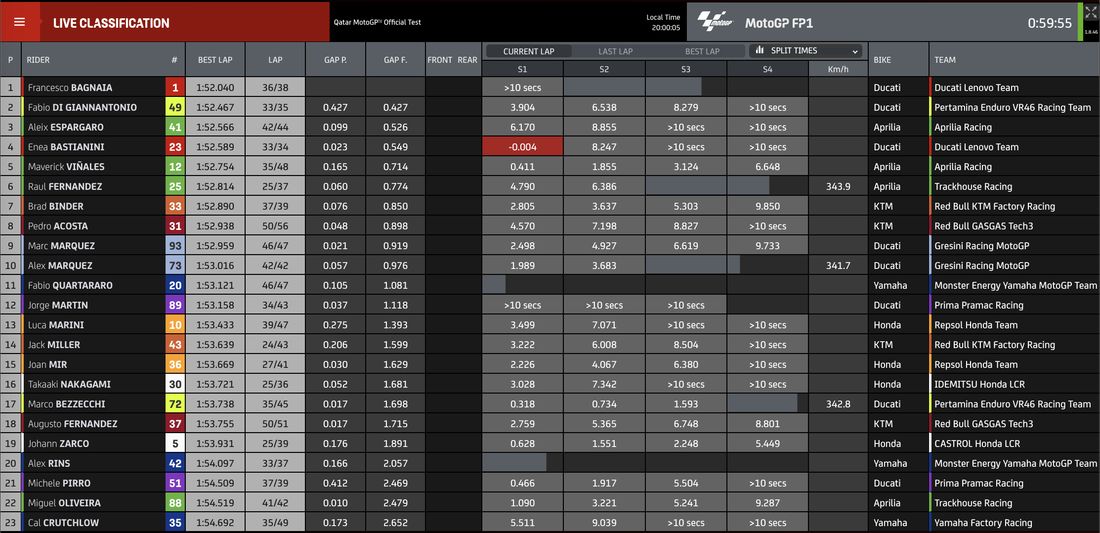1100x533 pixels.
Task: Select rider Joan MIR
Action: click(x=47, y=365)
